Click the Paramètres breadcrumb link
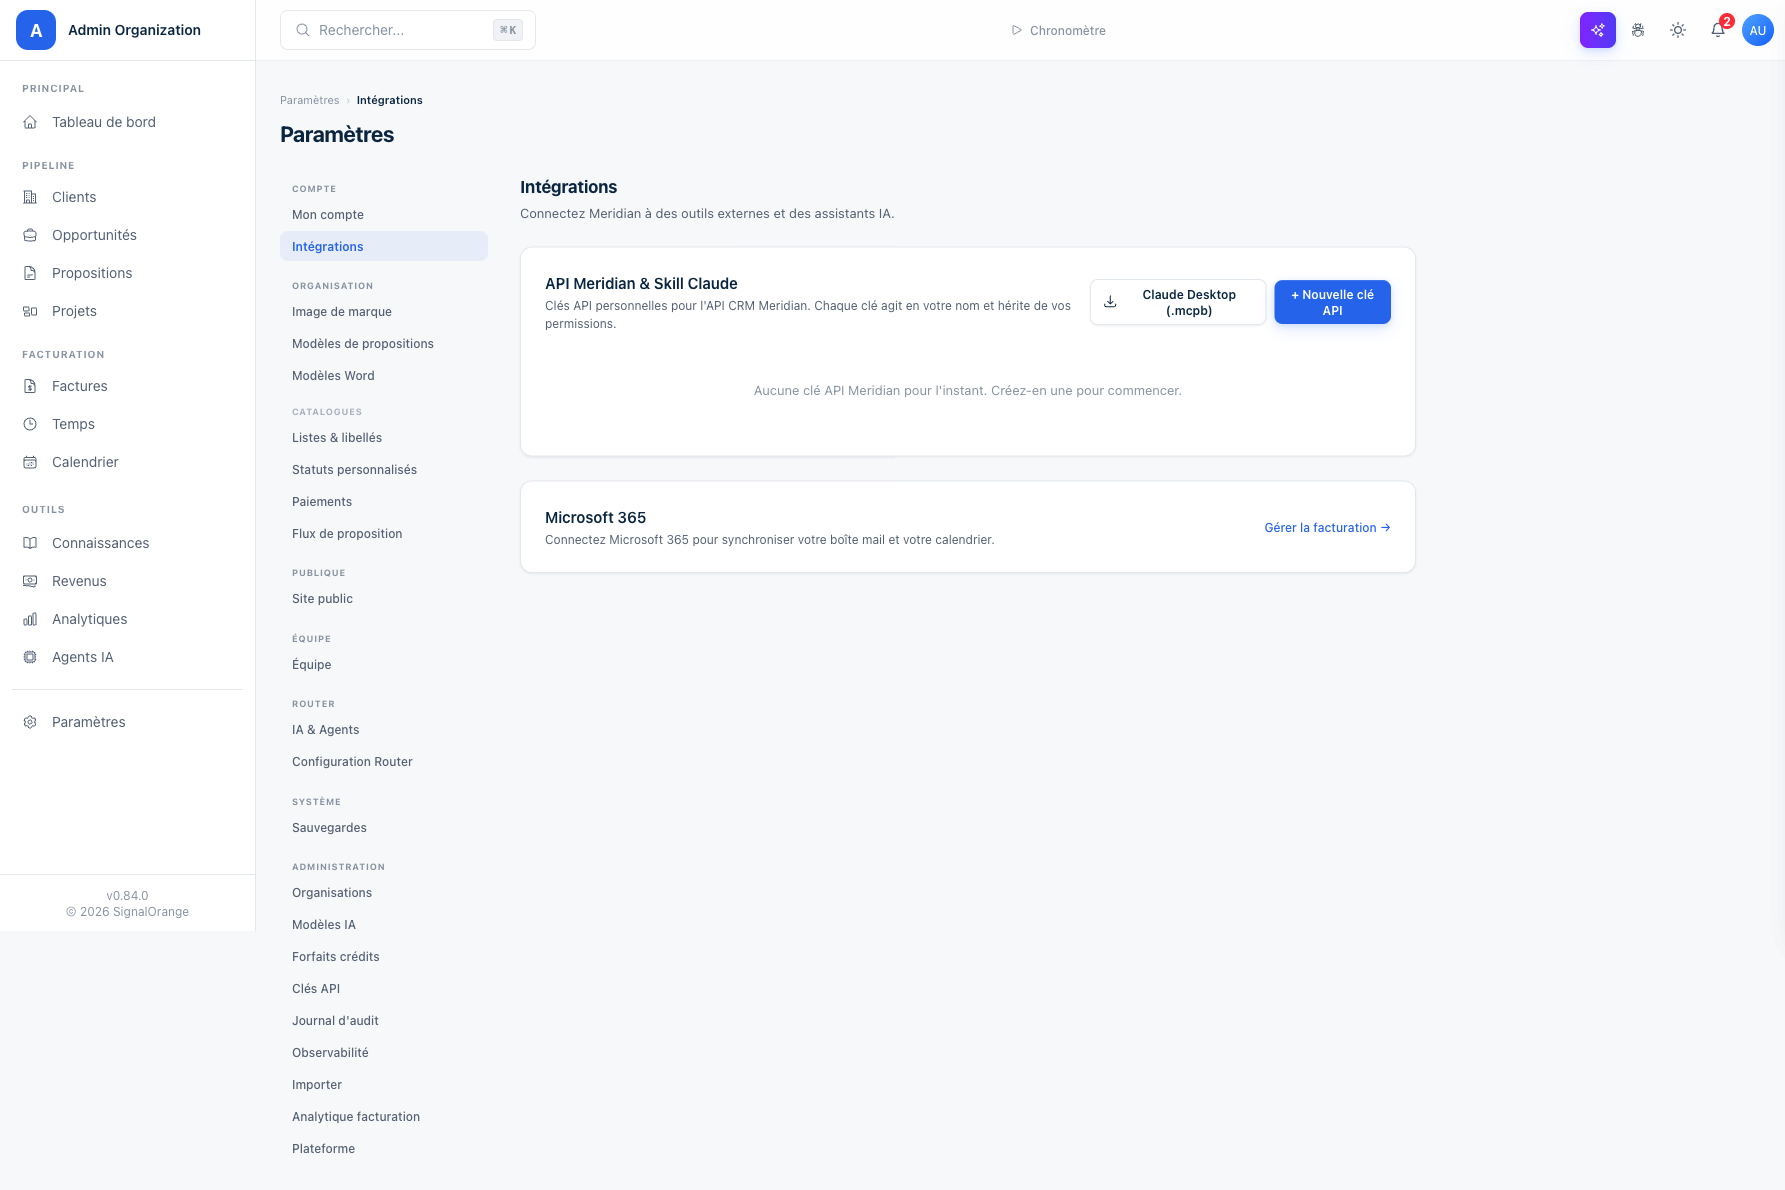Viewport: 1785px width, 1190px height. click(310, 100)
